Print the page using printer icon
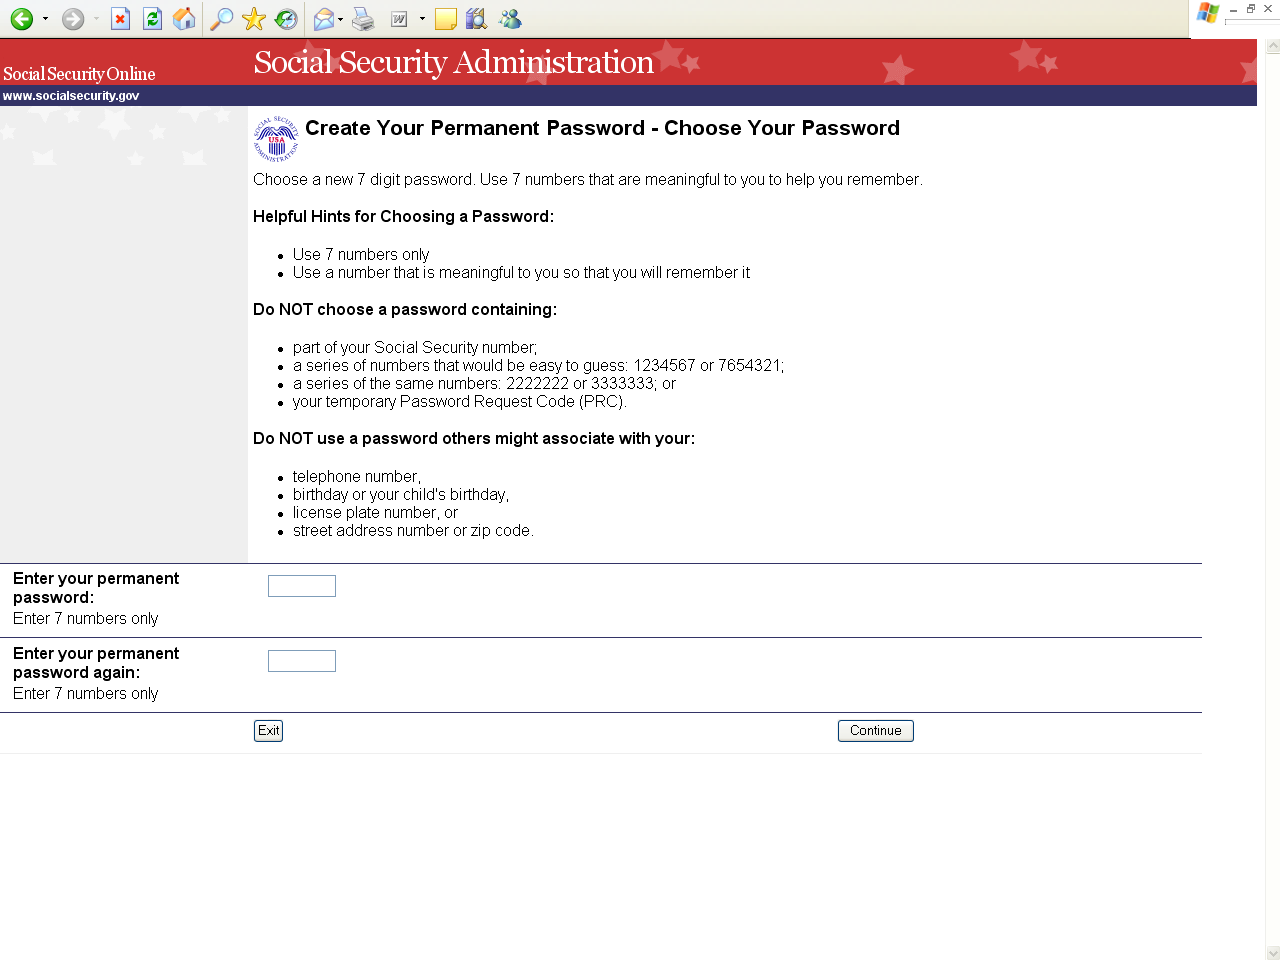 (363, 19)
